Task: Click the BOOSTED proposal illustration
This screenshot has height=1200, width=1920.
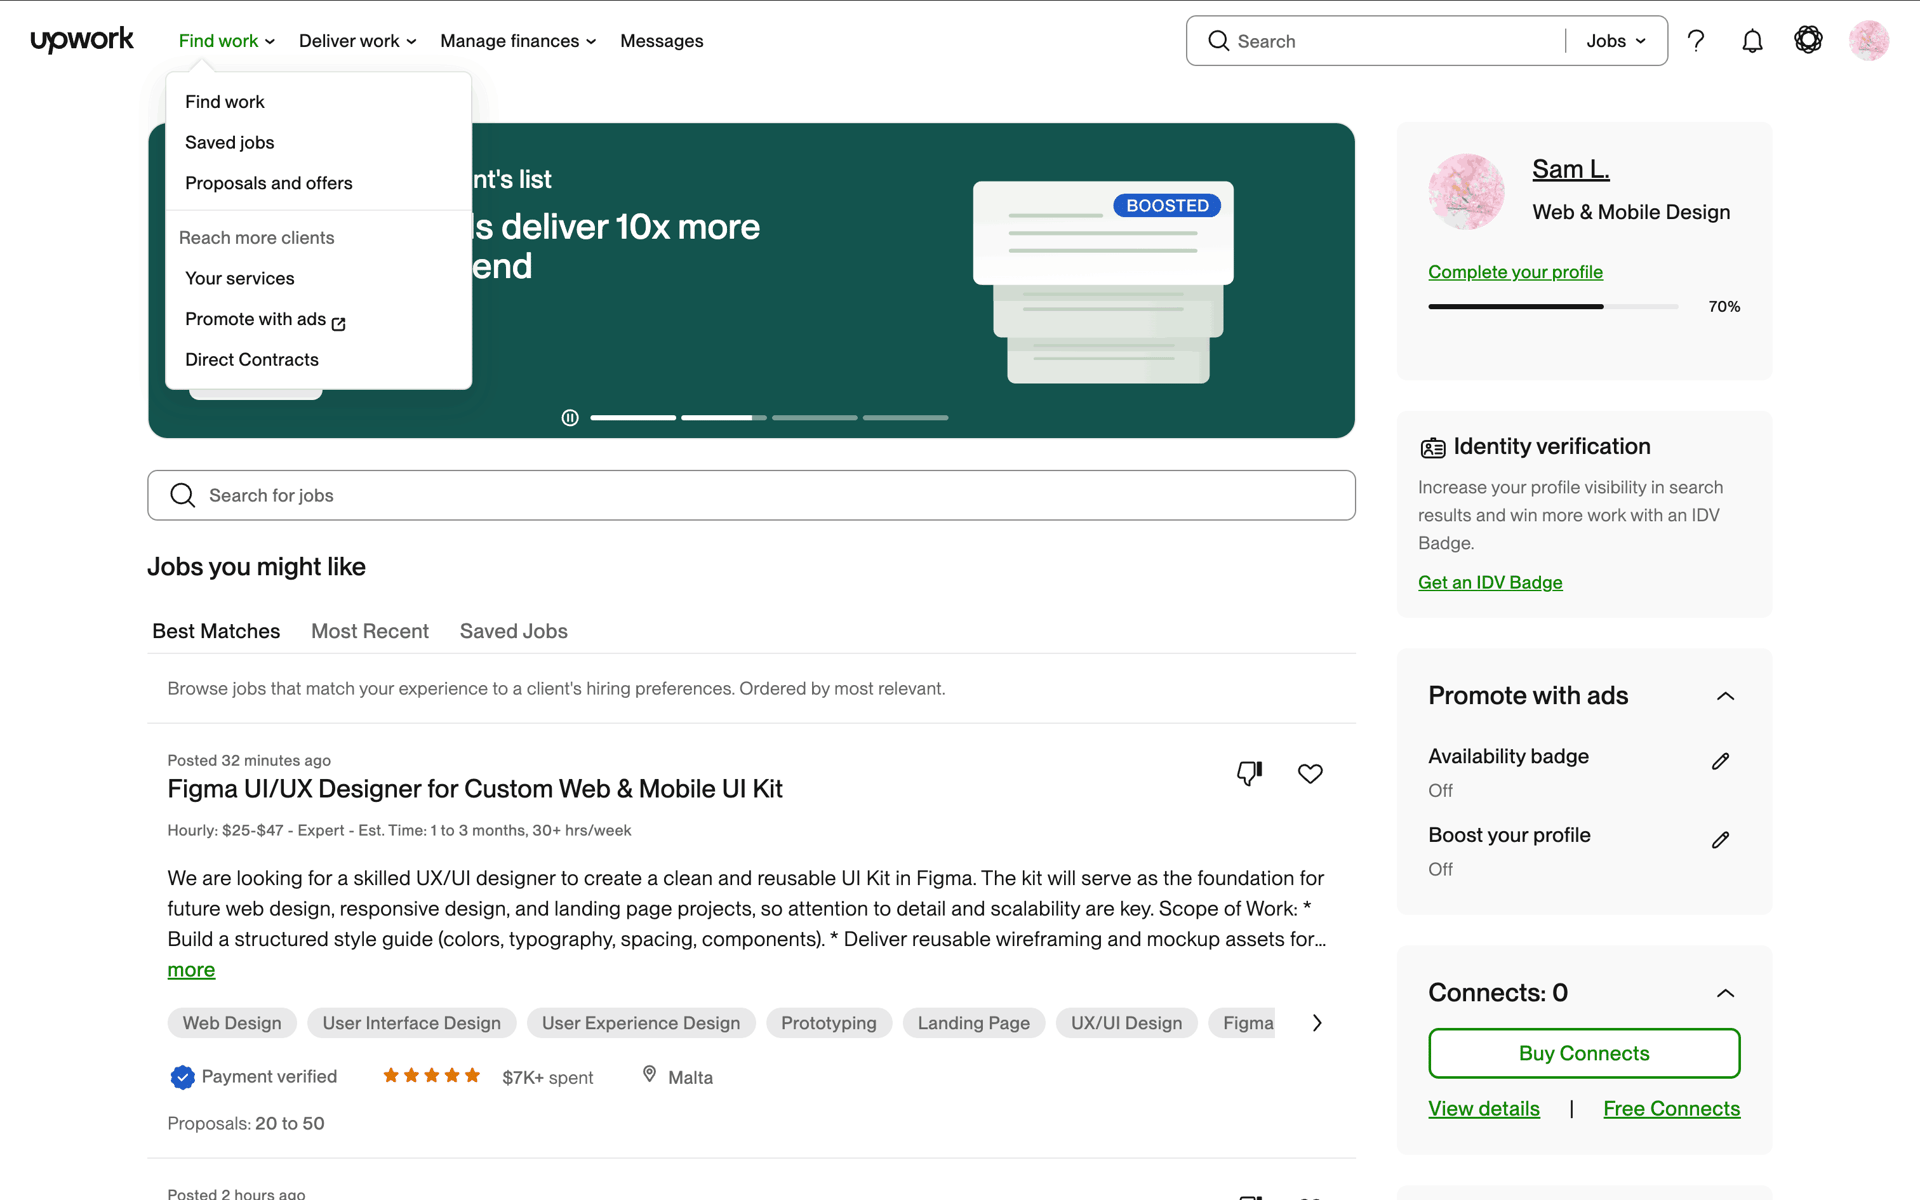Action: tap(1103, 282)
